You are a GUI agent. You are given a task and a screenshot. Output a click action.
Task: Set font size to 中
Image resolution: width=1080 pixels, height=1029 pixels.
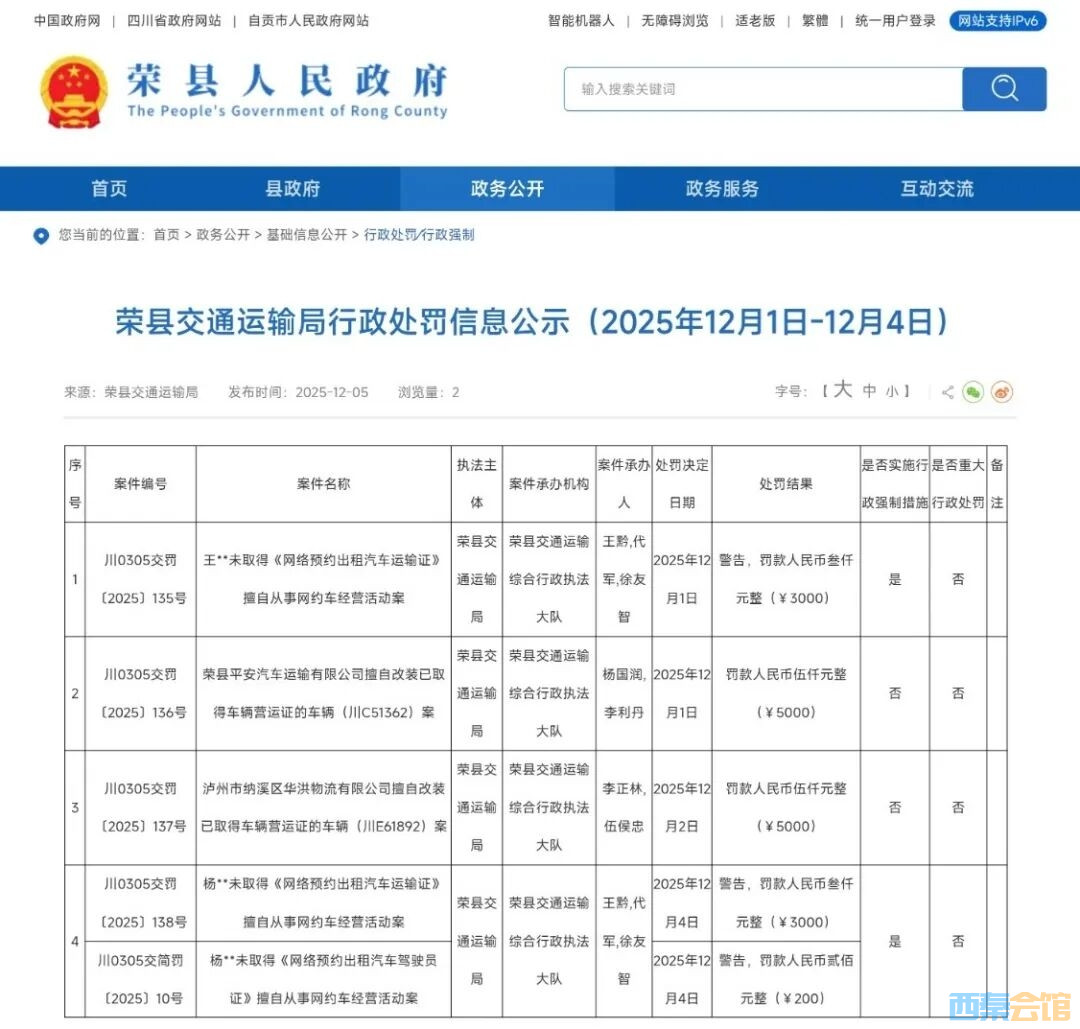[x=869, y=392]
